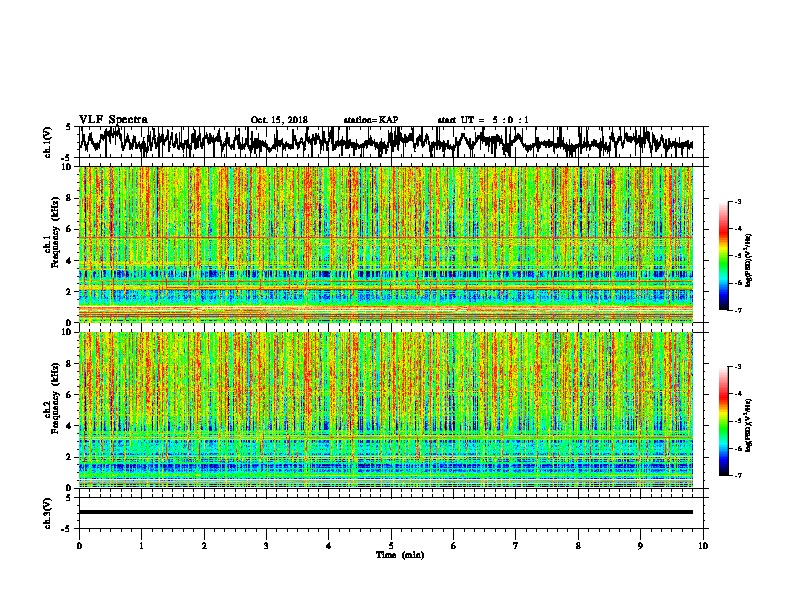792x612 pixels.
Task: Click the ch.2 spectrogram color bar
Action: (x=724, y=421)
